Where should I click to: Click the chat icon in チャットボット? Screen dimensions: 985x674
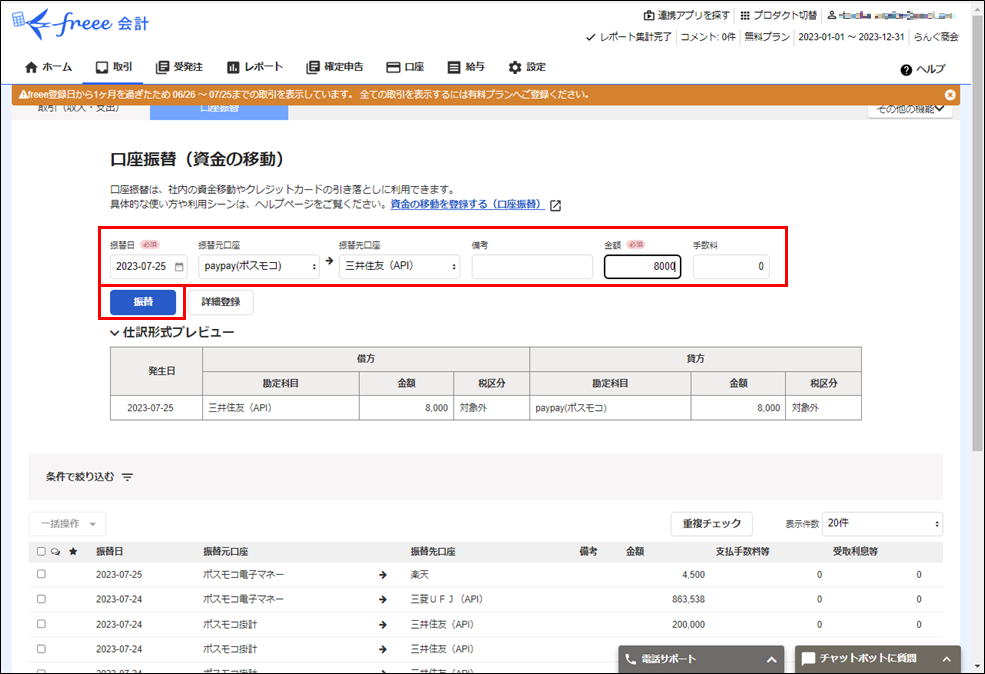click(808, 659)
